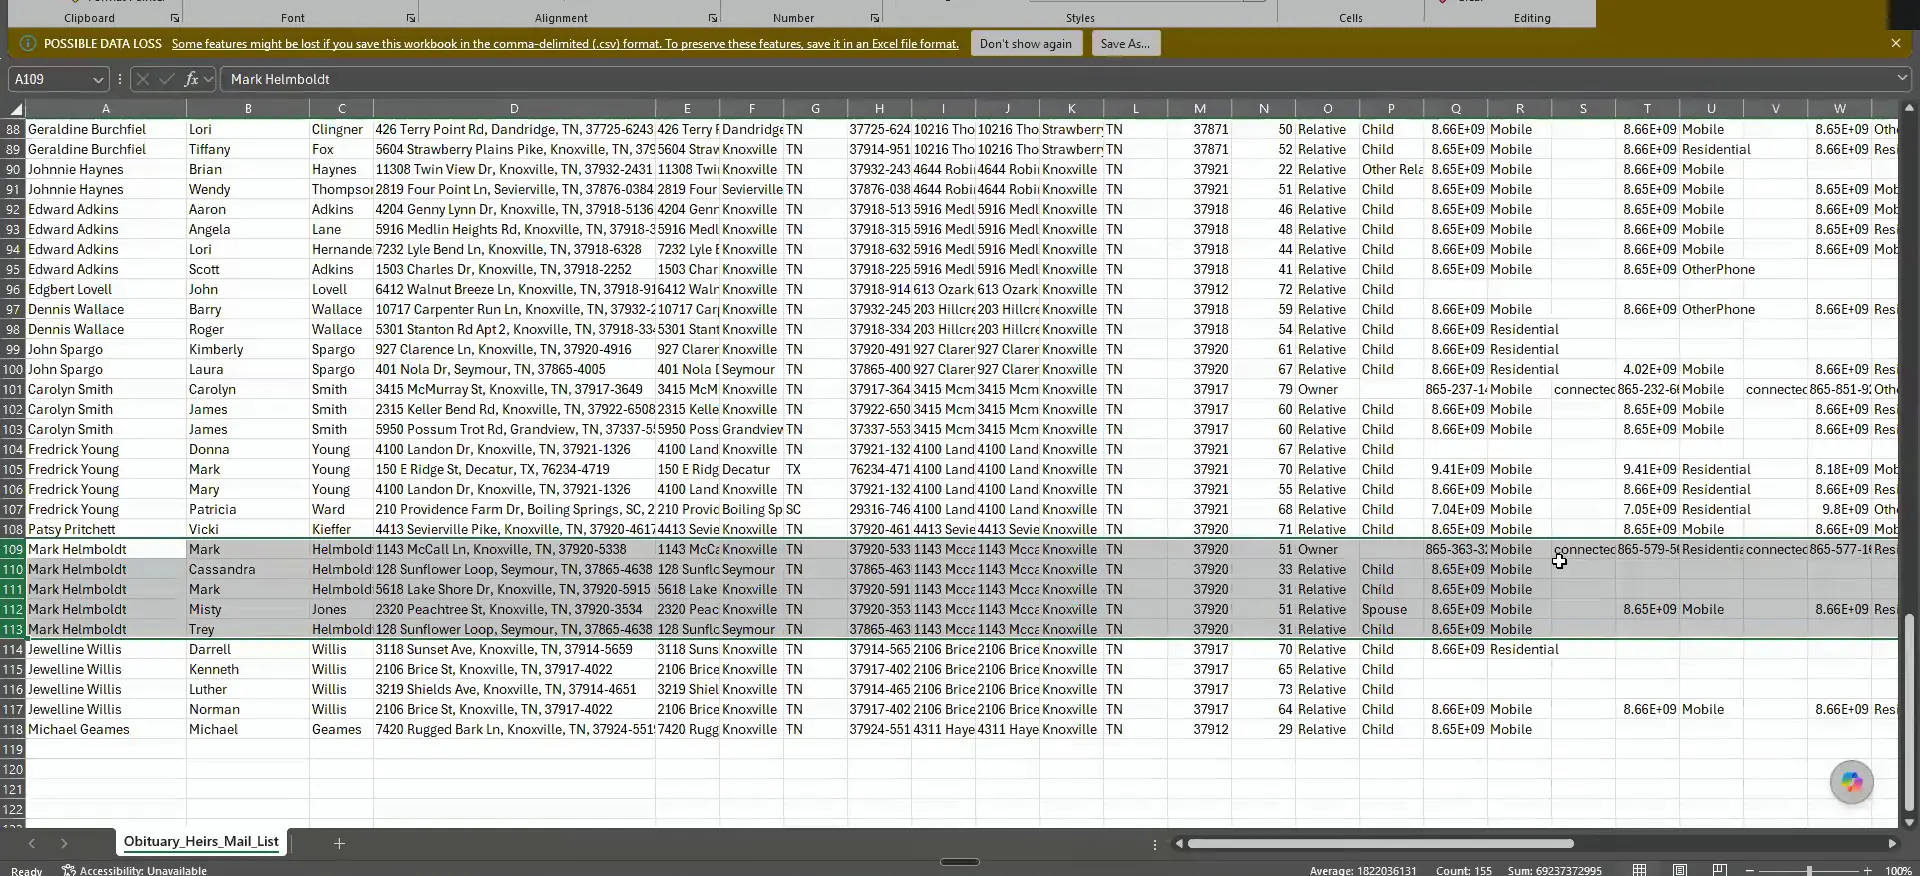Select column D header
The height and width of the screenshot is (876, 1920).
point(514,108)
